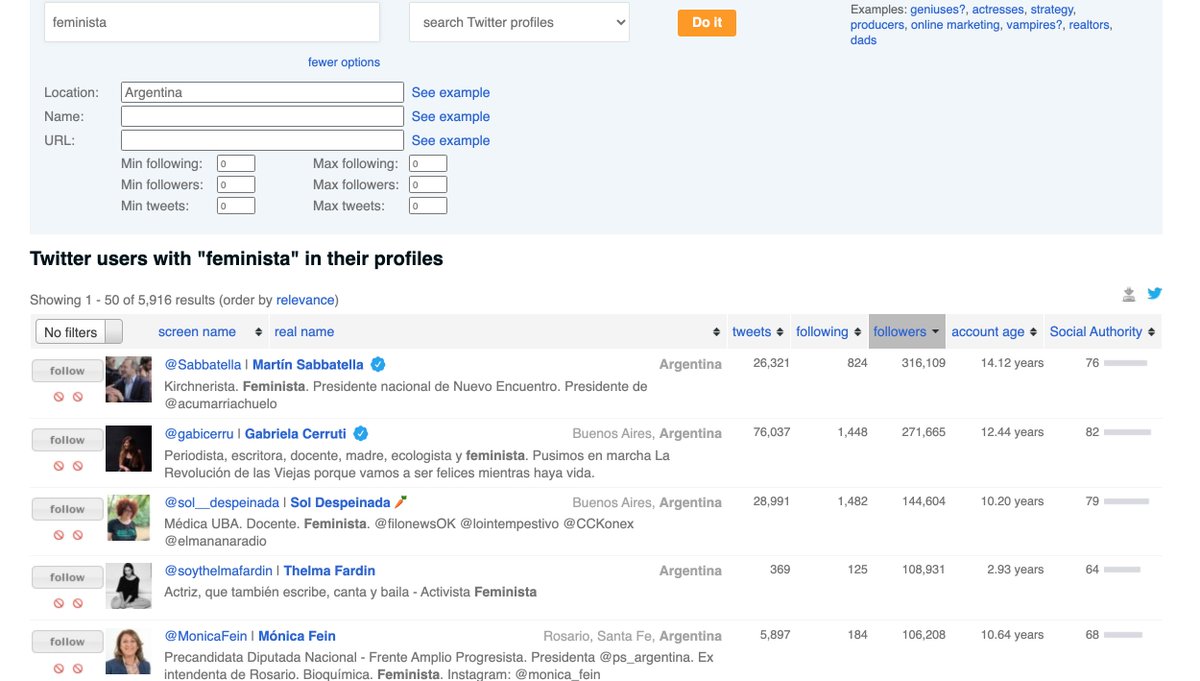Image resolution: width=1200 pixels, height=681 pixels.
Task: Click the Social Authority bar for score 64
Action: tap(1122, 569)
